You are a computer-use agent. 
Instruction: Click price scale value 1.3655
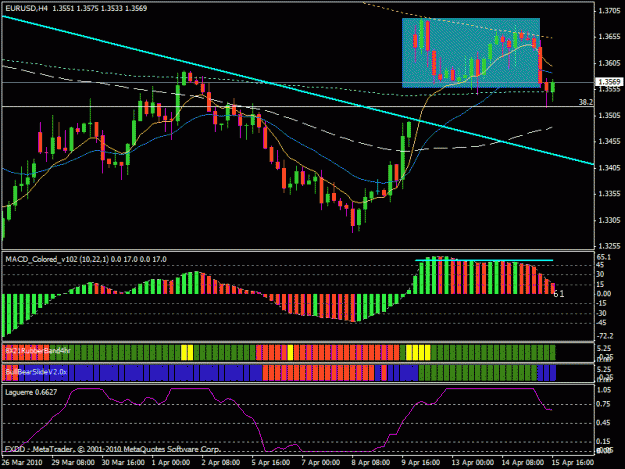[609, 37]
